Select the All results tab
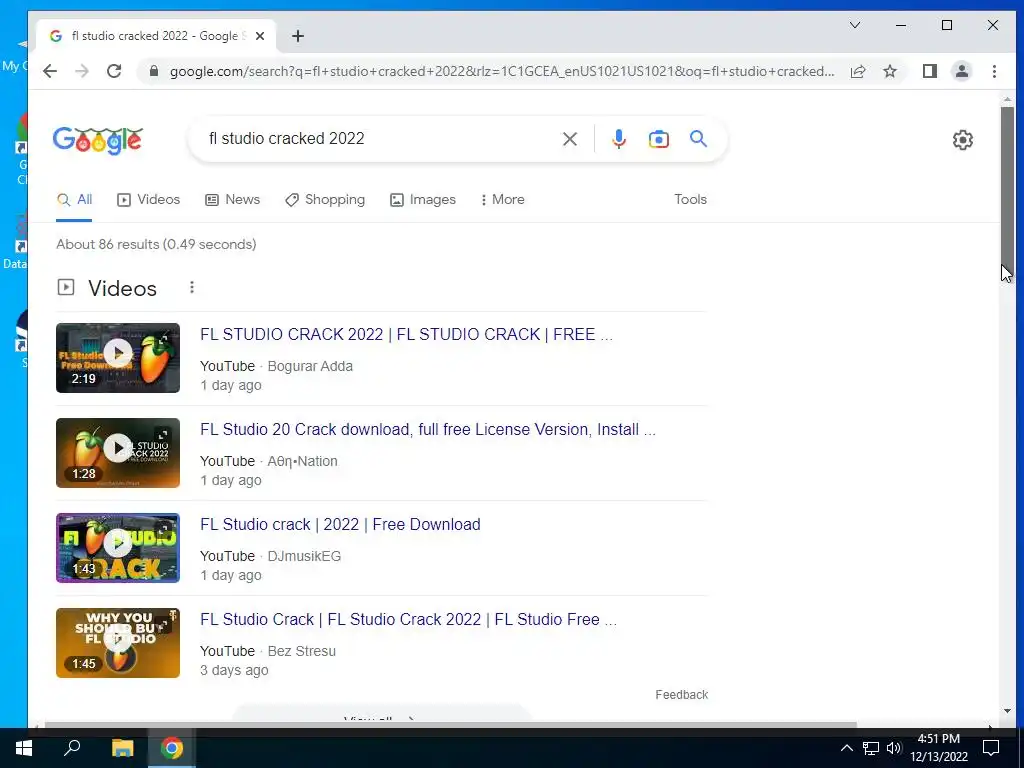Screen dimensions: 1024x768 coord(74,199)
